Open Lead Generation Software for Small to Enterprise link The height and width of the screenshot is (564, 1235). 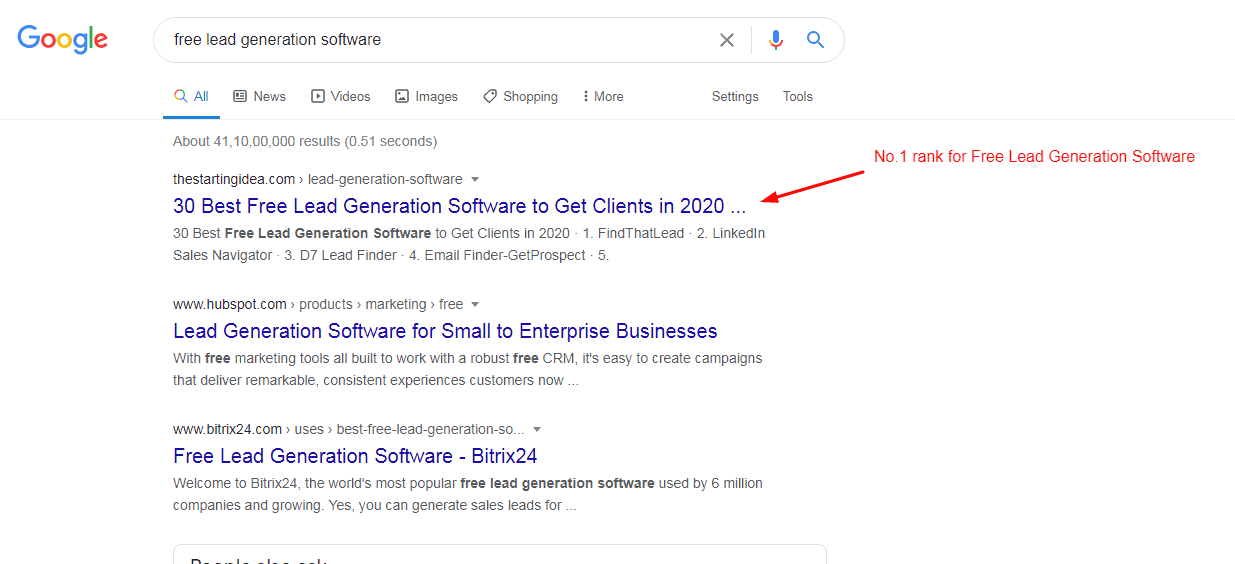point(445,331)
